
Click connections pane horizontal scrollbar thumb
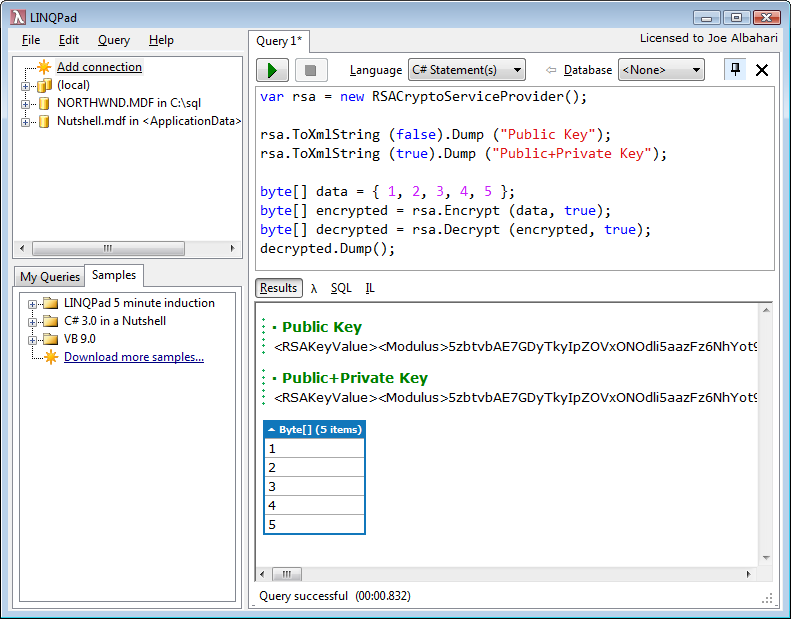click(x=108, y=248)
